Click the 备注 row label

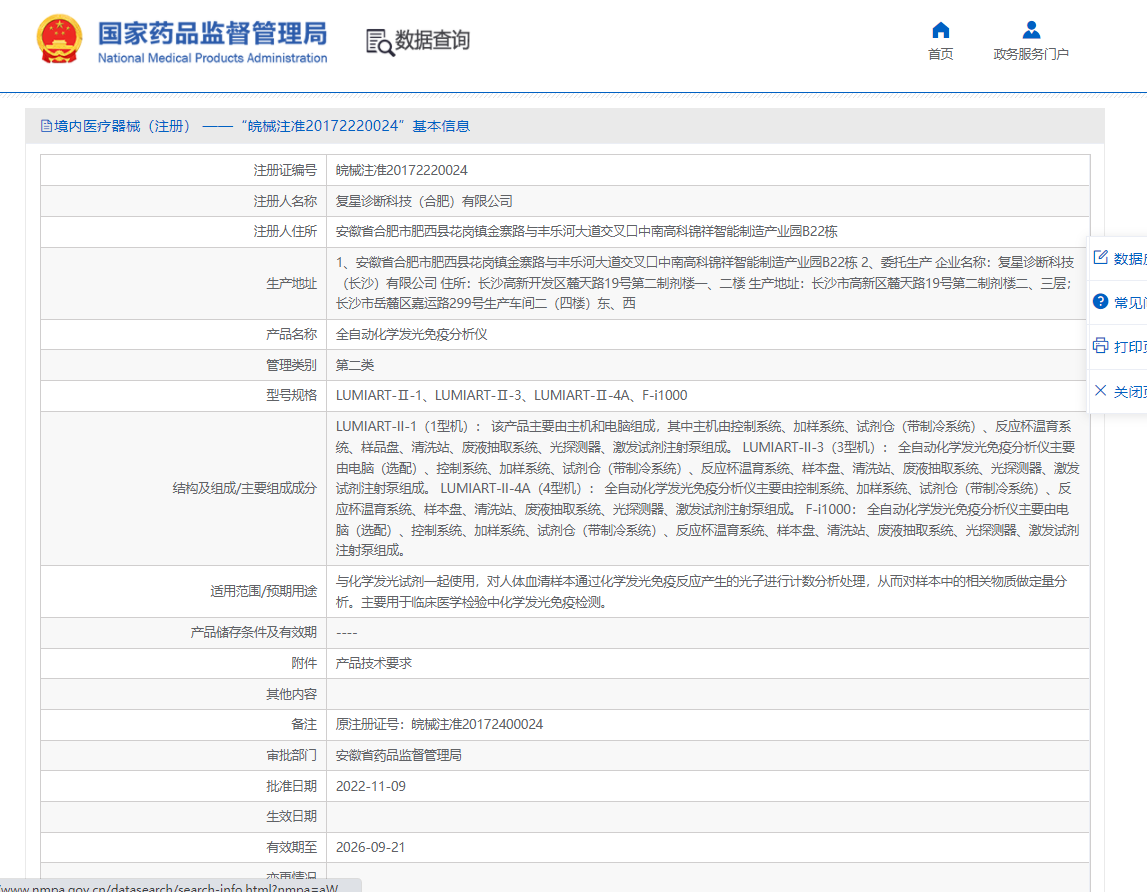tap(304, 724)
